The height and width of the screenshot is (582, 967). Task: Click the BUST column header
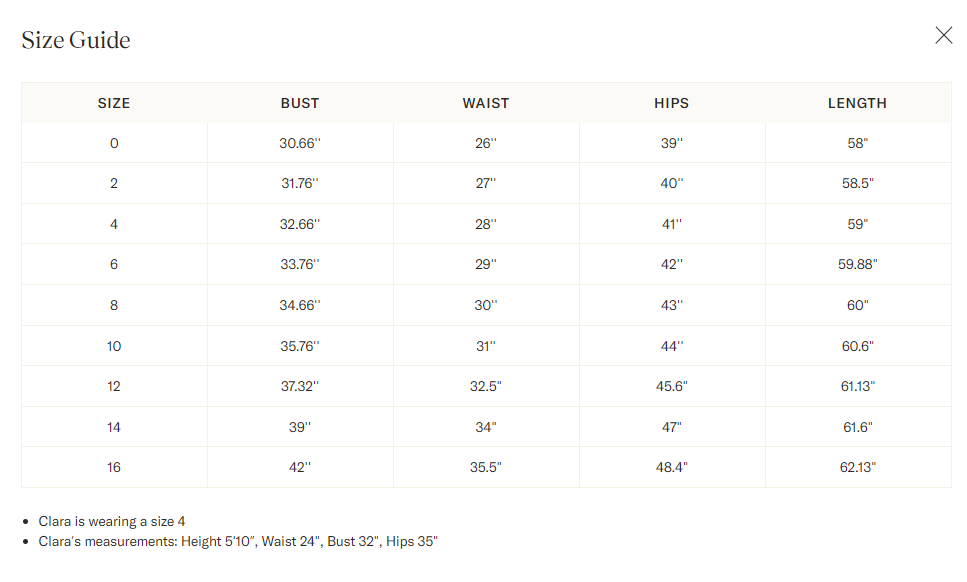coord(300,103)
